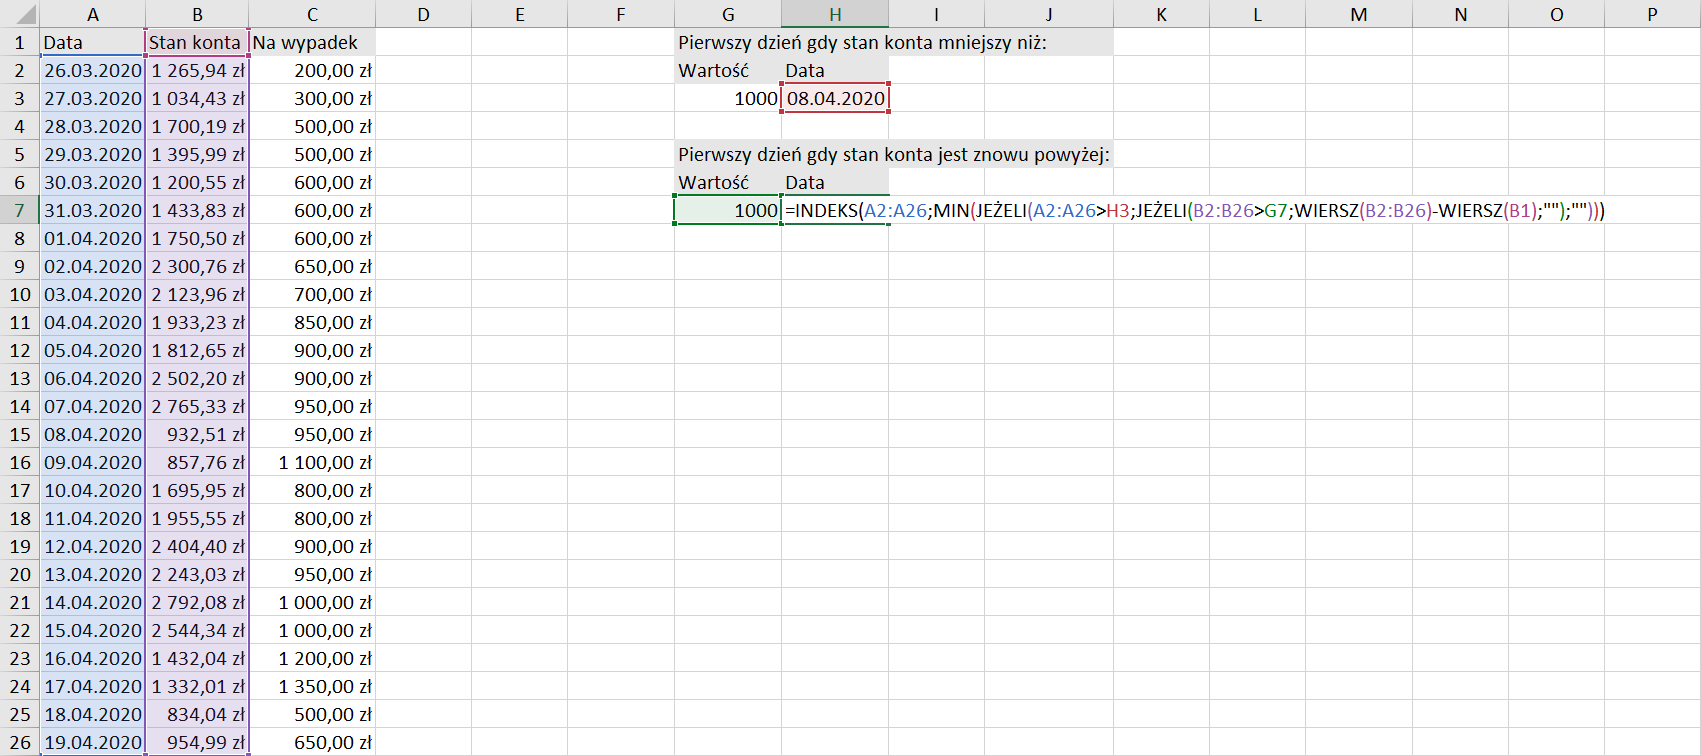Viewport: 1701px width, 756px height.
Task: Select column H header
Action: 834,15
